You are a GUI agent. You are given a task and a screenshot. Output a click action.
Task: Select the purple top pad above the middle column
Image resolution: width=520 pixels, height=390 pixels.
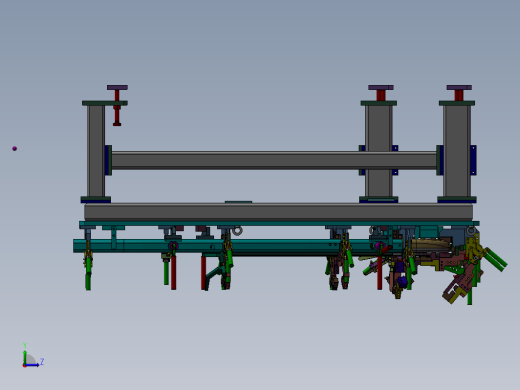pyautogui.click(x=381, y=88)
